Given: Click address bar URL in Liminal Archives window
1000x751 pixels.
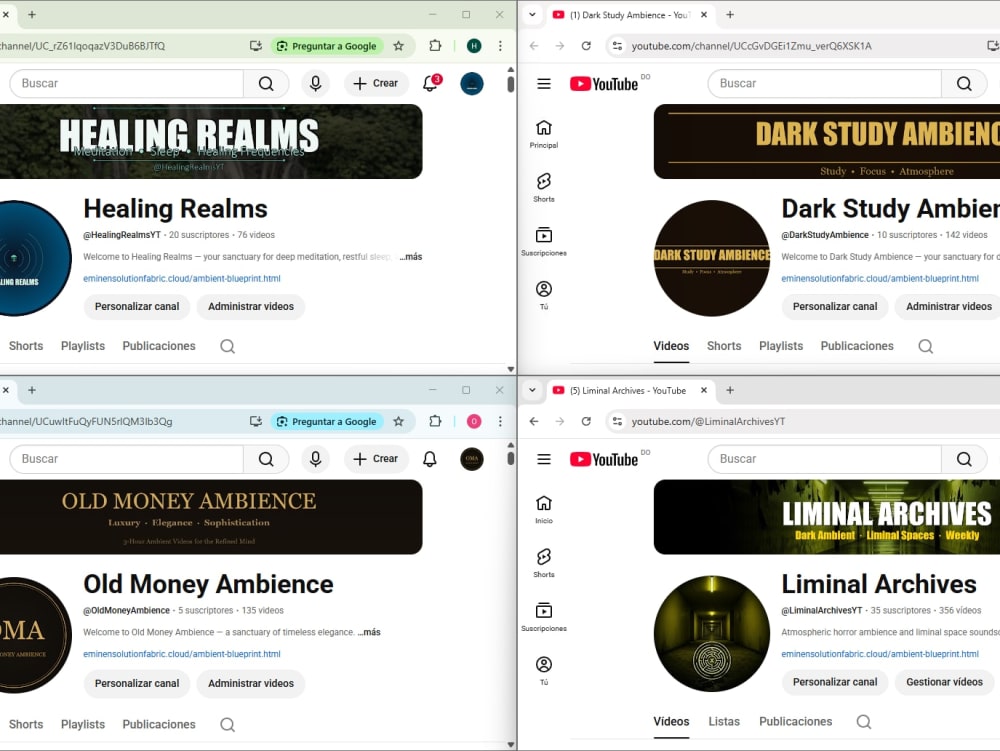Looking at the screenshot, I should pos(708,421).
